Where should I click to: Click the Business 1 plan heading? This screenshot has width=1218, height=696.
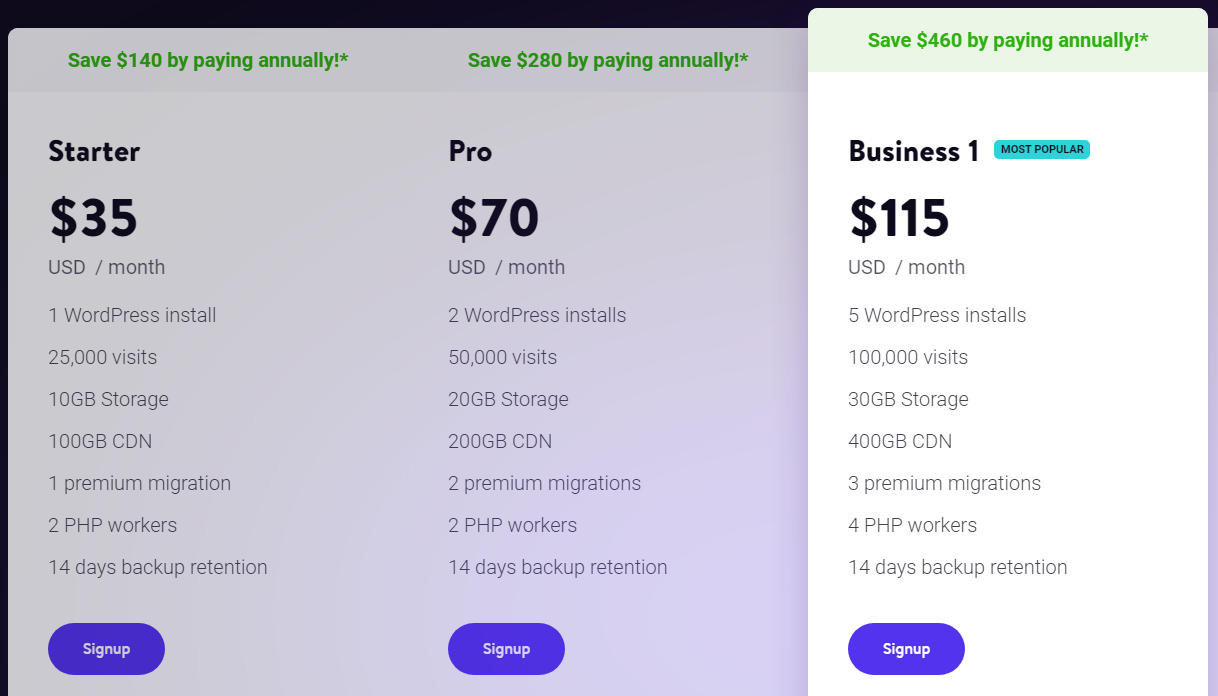pos(914,151)
